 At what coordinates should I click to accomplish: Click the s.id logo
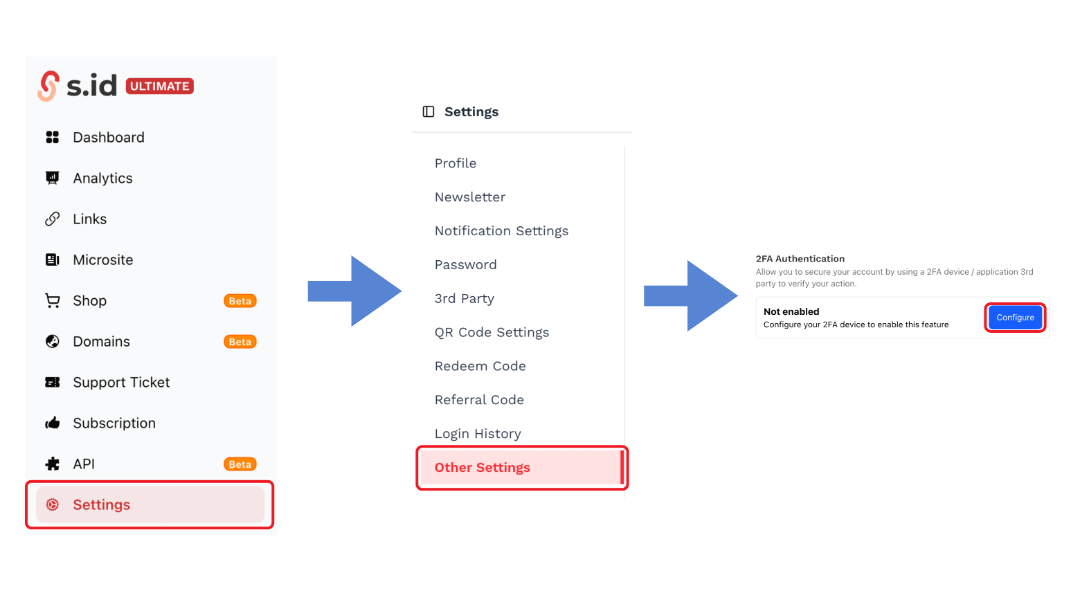pos(80,86)
